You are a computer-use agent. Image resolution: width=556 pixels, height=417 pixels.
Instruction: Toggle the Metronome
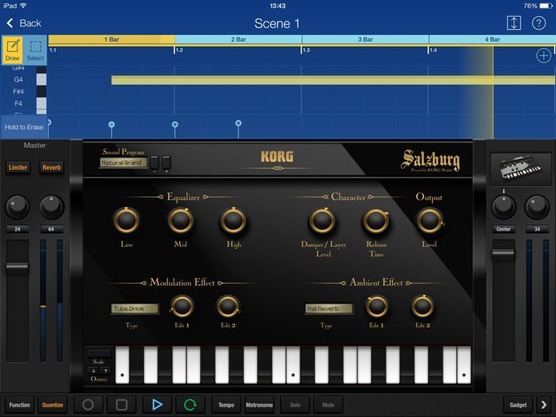coord(259,405)
